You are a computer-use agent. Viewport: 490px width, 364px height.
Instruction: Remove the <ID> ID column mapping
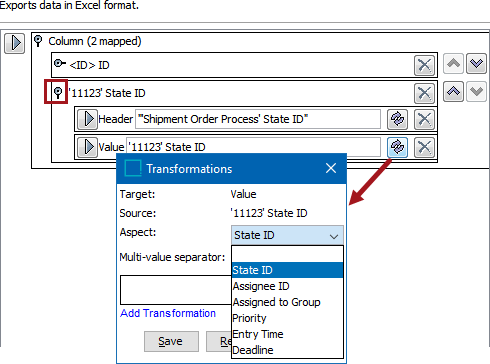click(424, 65)
